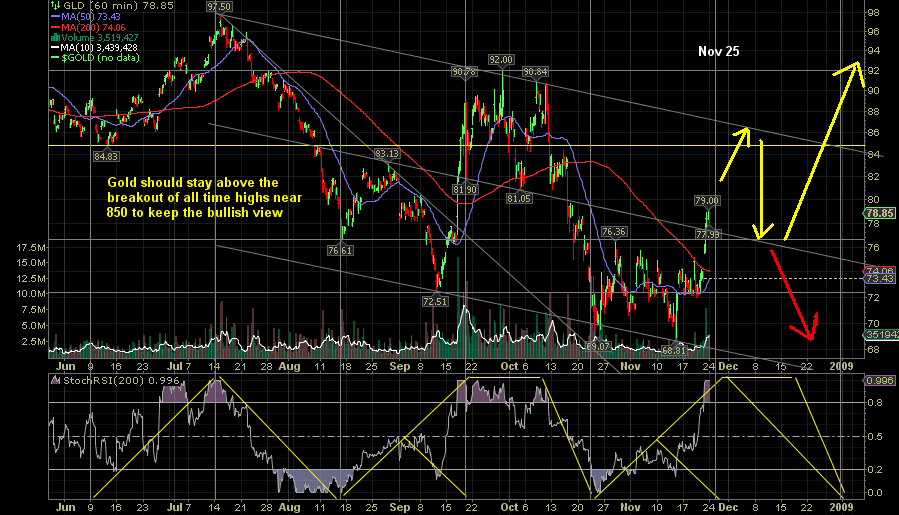Click the 98 label on the price axis
899x515 pixels.
(x=873, y=13)
